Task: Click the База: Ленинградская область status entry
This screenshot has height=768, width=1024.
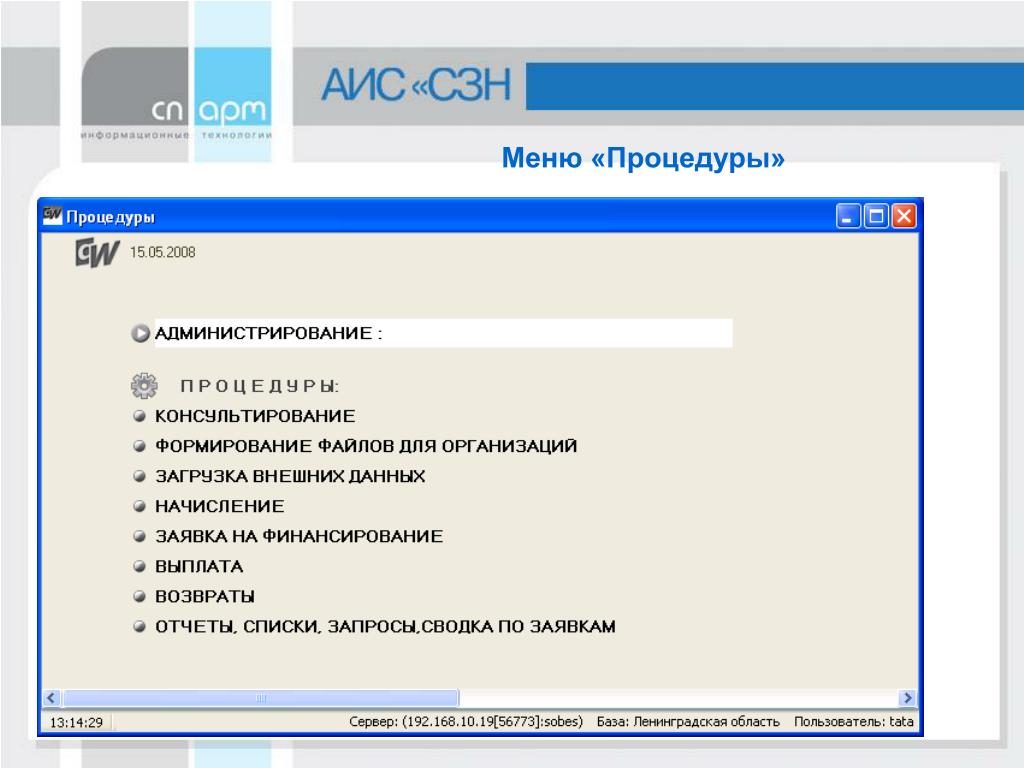Action: point(688,722)
